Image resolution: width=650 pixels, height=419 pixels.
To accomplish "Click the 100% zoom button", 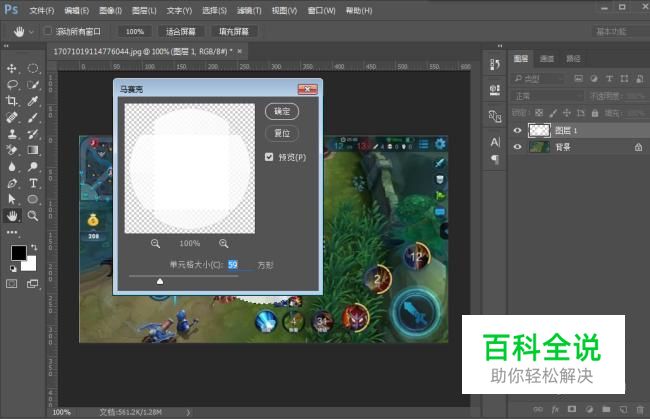I will pos(134,31).
